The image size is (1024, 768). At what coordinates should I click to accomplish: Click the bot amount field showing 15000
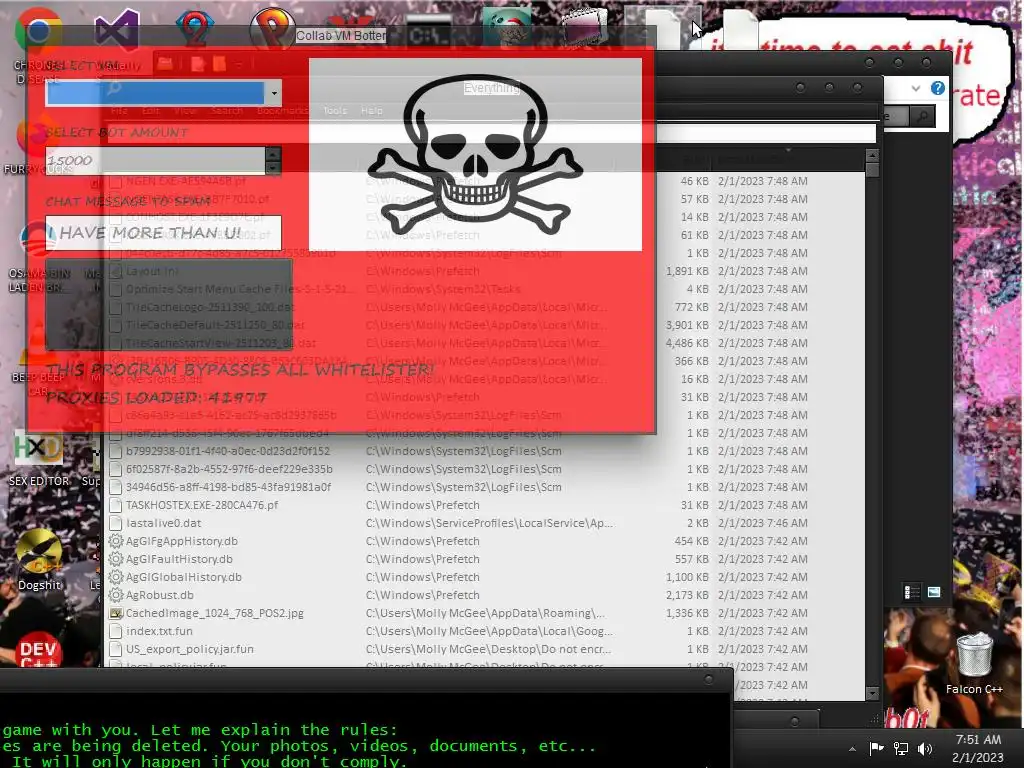pos(155,161)
